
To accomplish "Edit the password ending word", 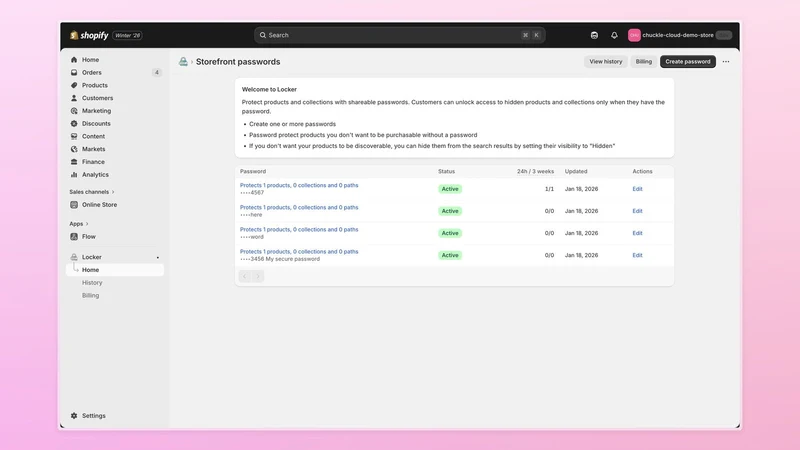I will point(637,233).
